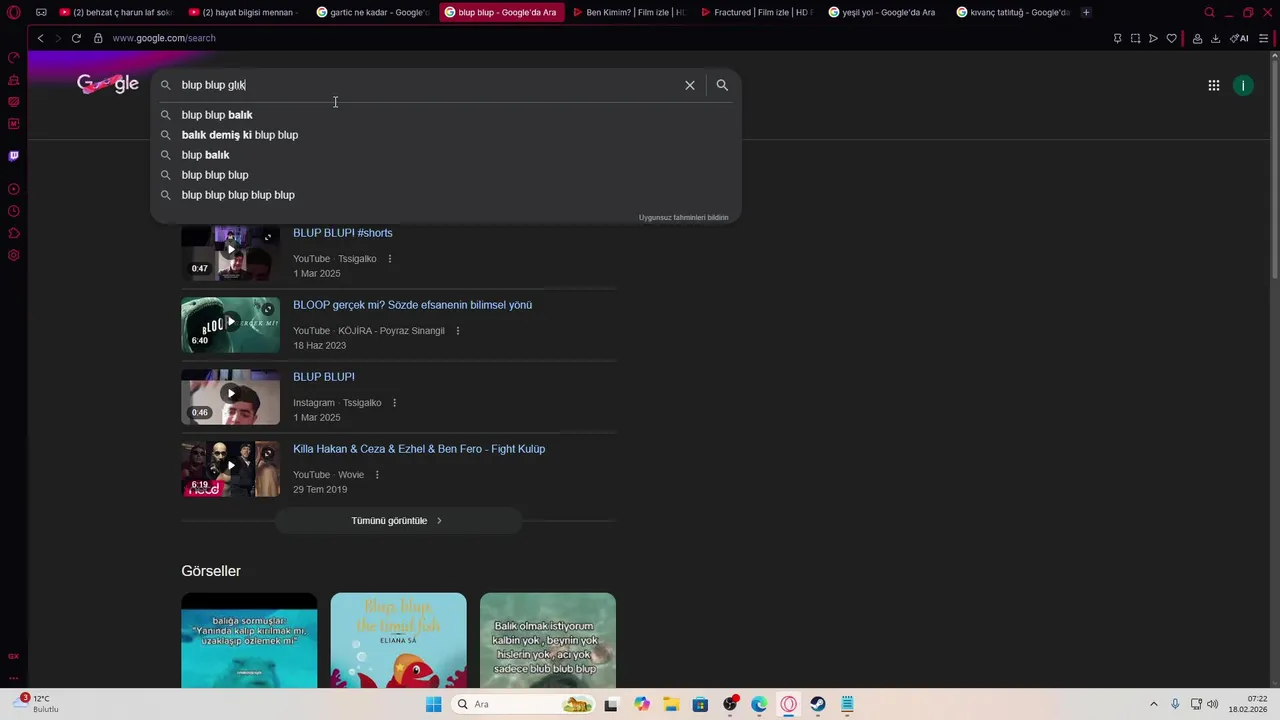Open more options for BLOOP gerçek mi result
Viewport: 1280px width, 720px height.
coord(458,331)
